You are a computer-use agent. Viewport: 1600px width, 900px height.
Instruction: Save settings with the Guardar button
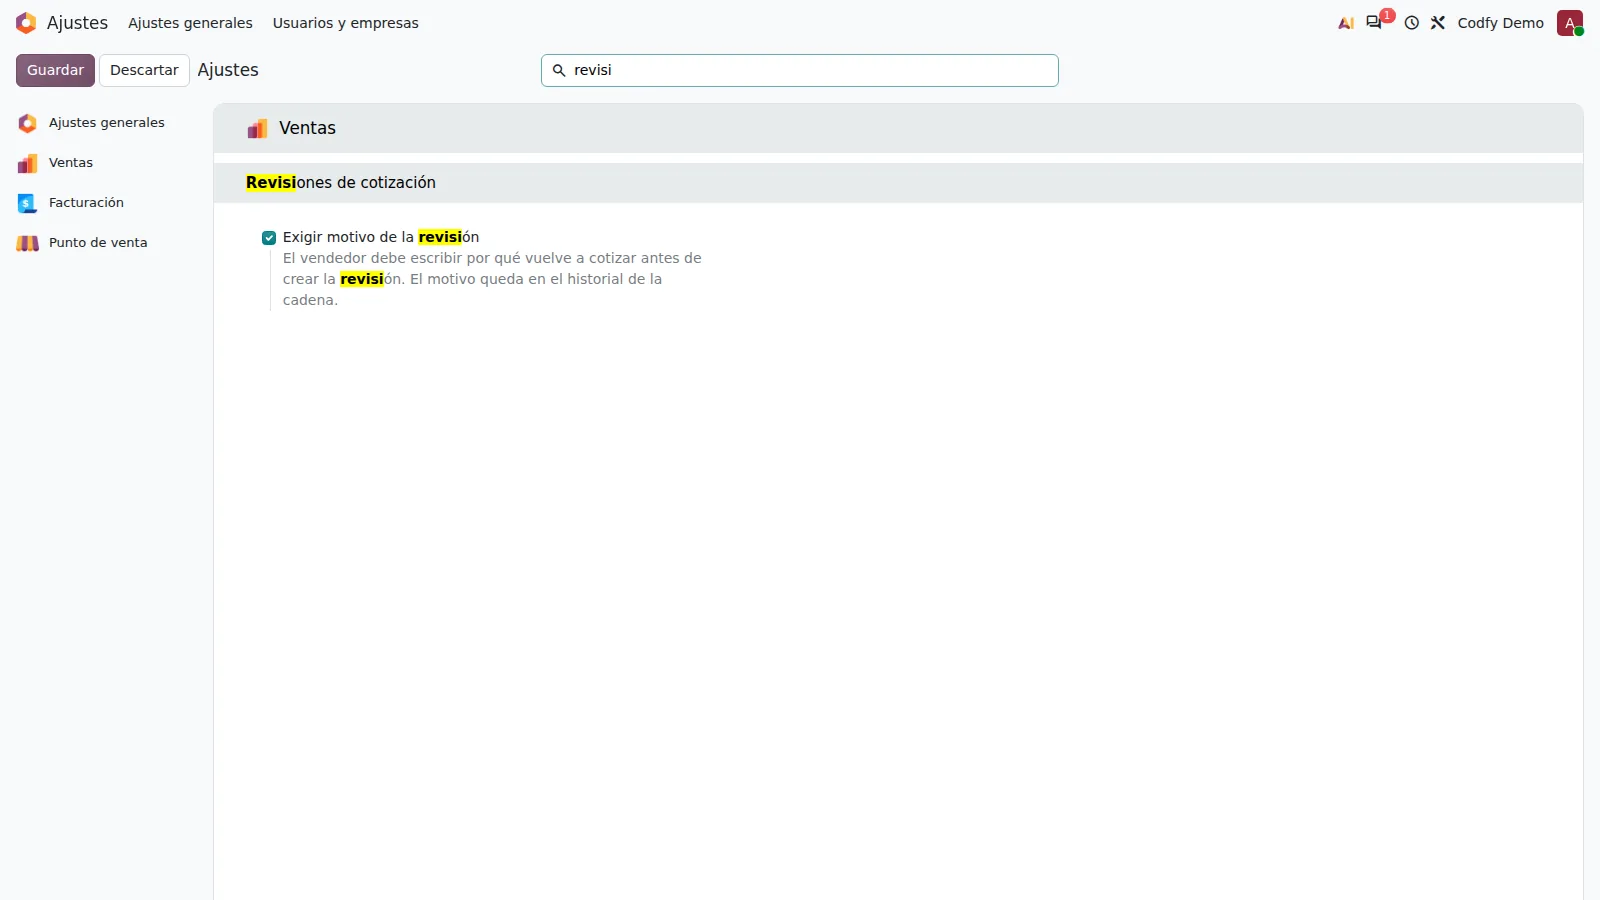click(x=55, y=70)
